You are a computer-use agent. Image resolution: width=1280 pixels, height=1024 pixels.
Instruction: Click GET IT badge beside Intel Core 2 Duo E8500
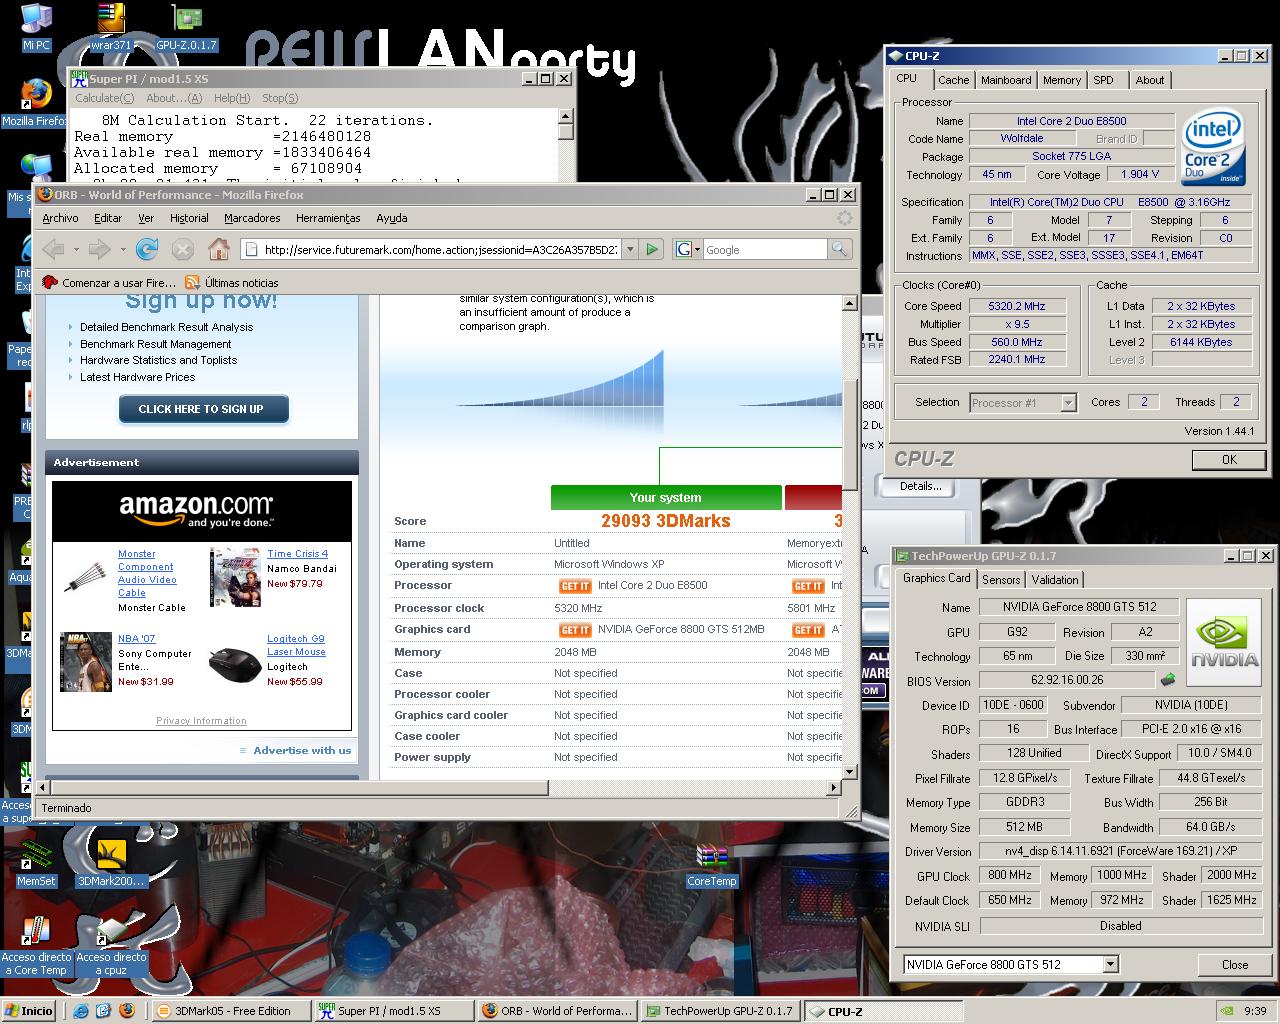[x=575, y=586]
